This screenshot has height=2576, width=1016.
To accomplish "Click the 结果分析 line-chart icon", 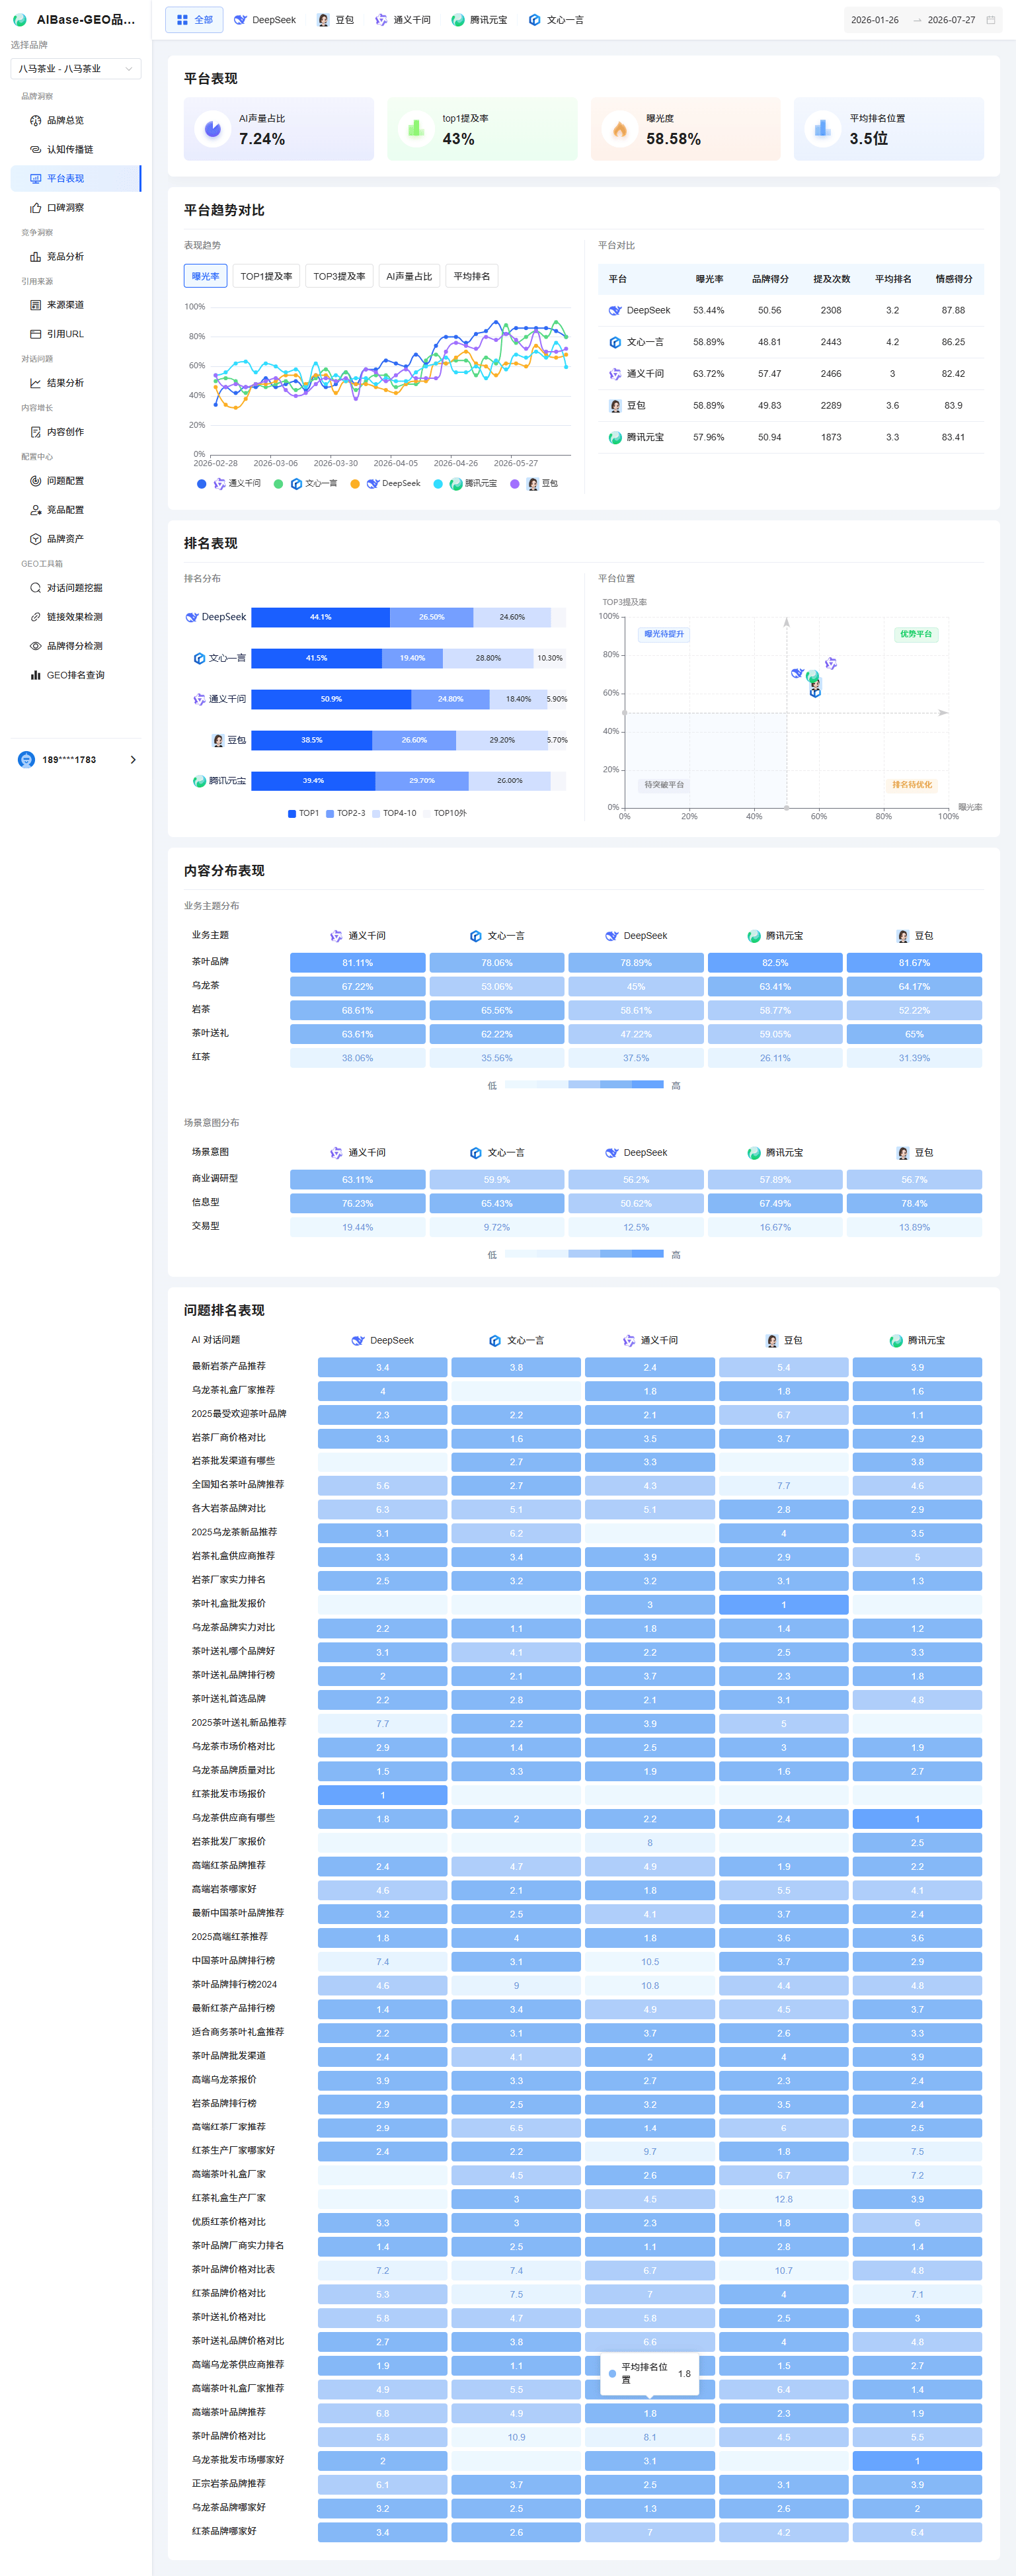I will (x=35, y=383).
